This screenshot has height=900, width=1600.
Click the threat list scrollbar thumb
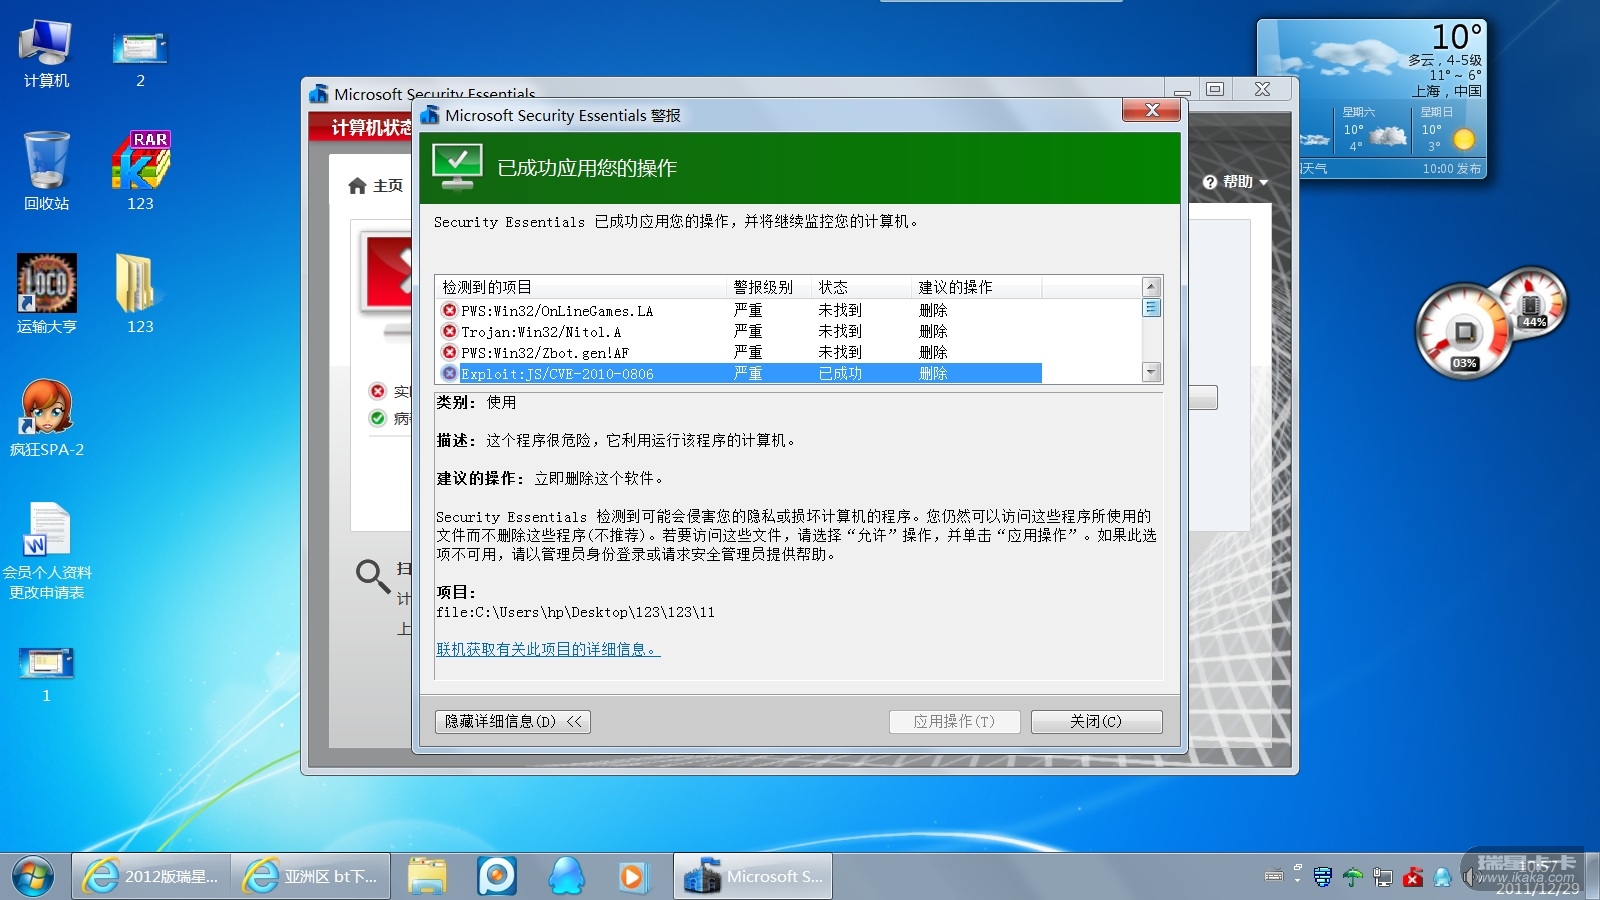pyautogui.click(x=1151, y=308)
